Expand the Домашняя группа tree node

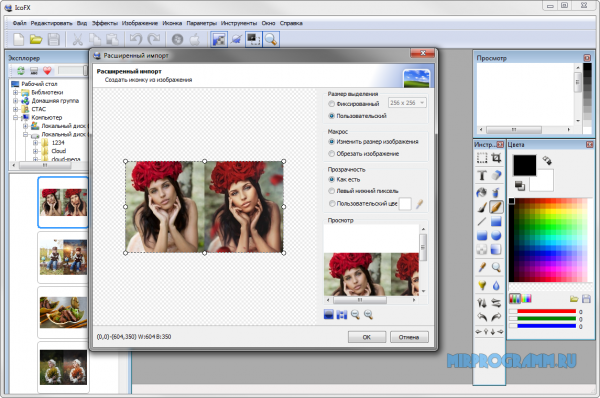click(15, 101)
